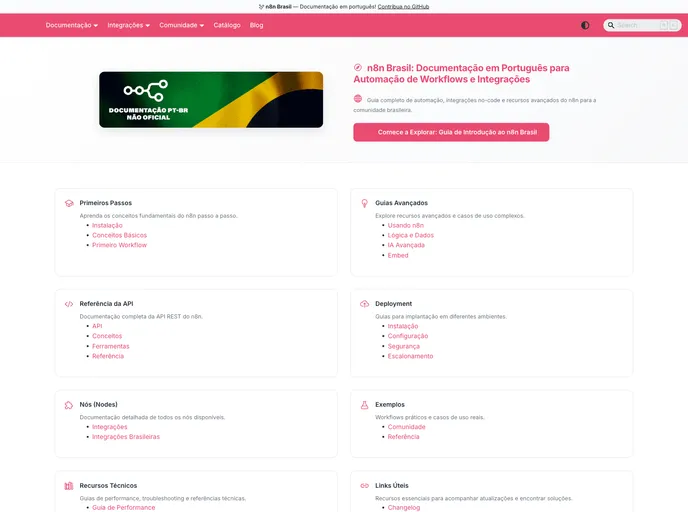This screenshot has width=688, height=512.
Task: Click the Nós (Nodes) puzzle icon
Action: click(x=69, y=405)
